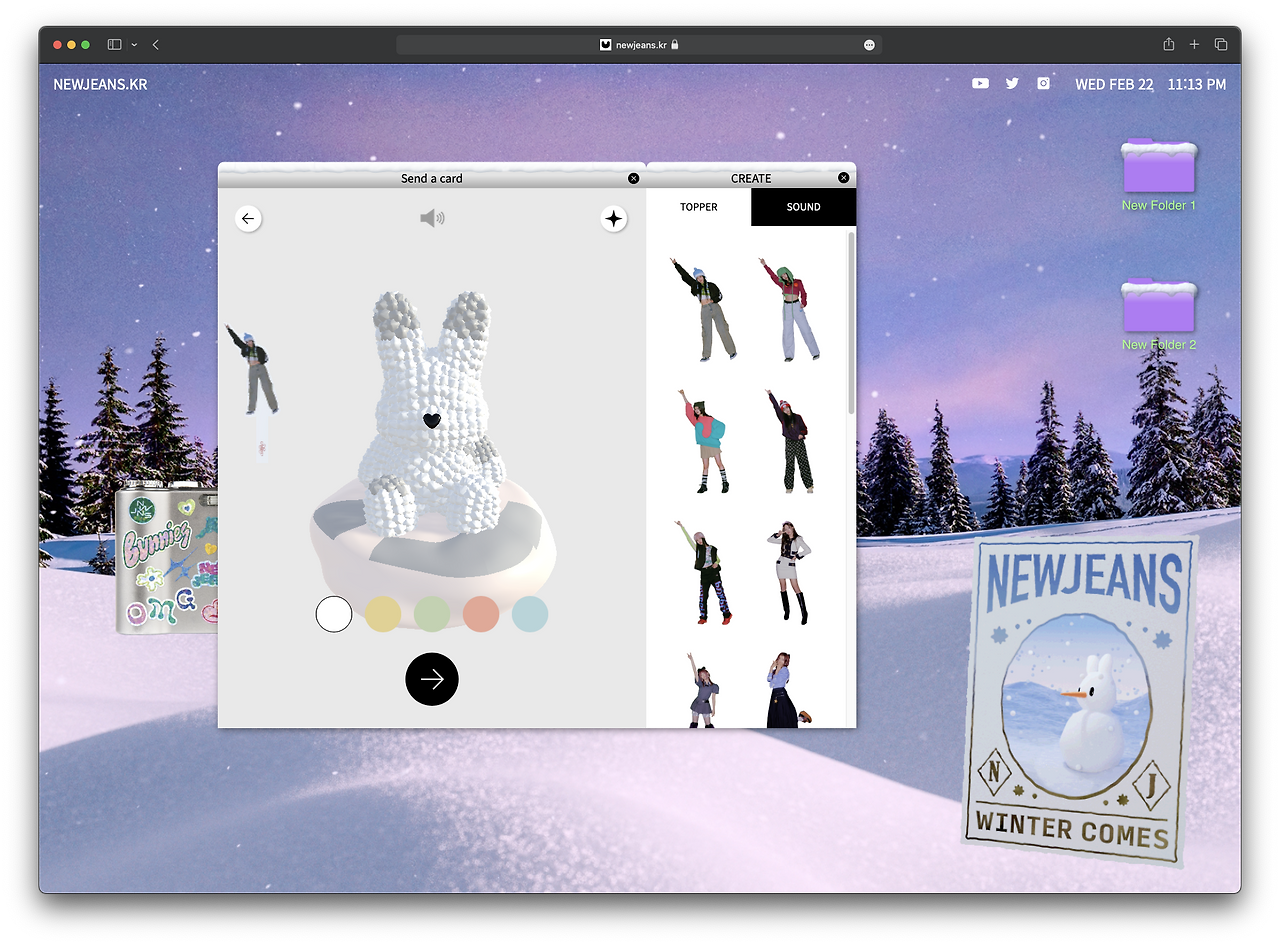
Task: Click the NewJeans Winter Comes poster
Action: (x=1079, y=700)
